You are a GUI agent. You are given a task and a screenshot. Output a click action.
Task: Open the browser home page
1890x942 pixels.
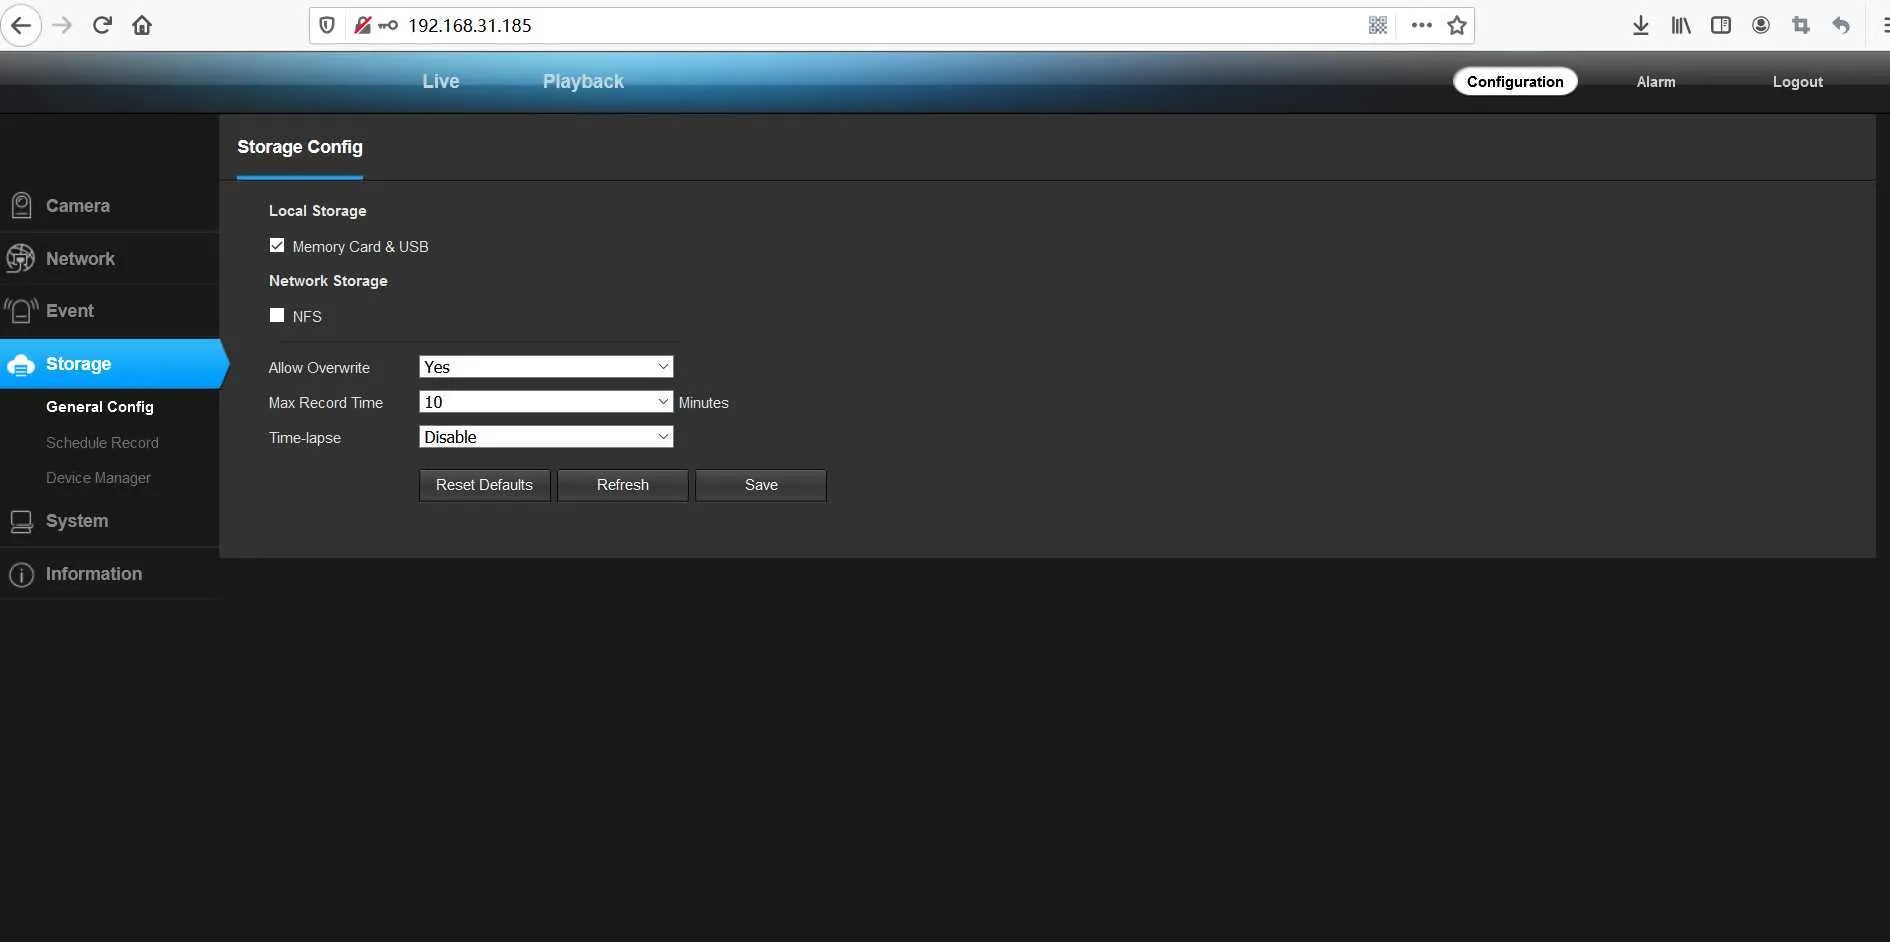pyautogui.click(x=142, y=25)
